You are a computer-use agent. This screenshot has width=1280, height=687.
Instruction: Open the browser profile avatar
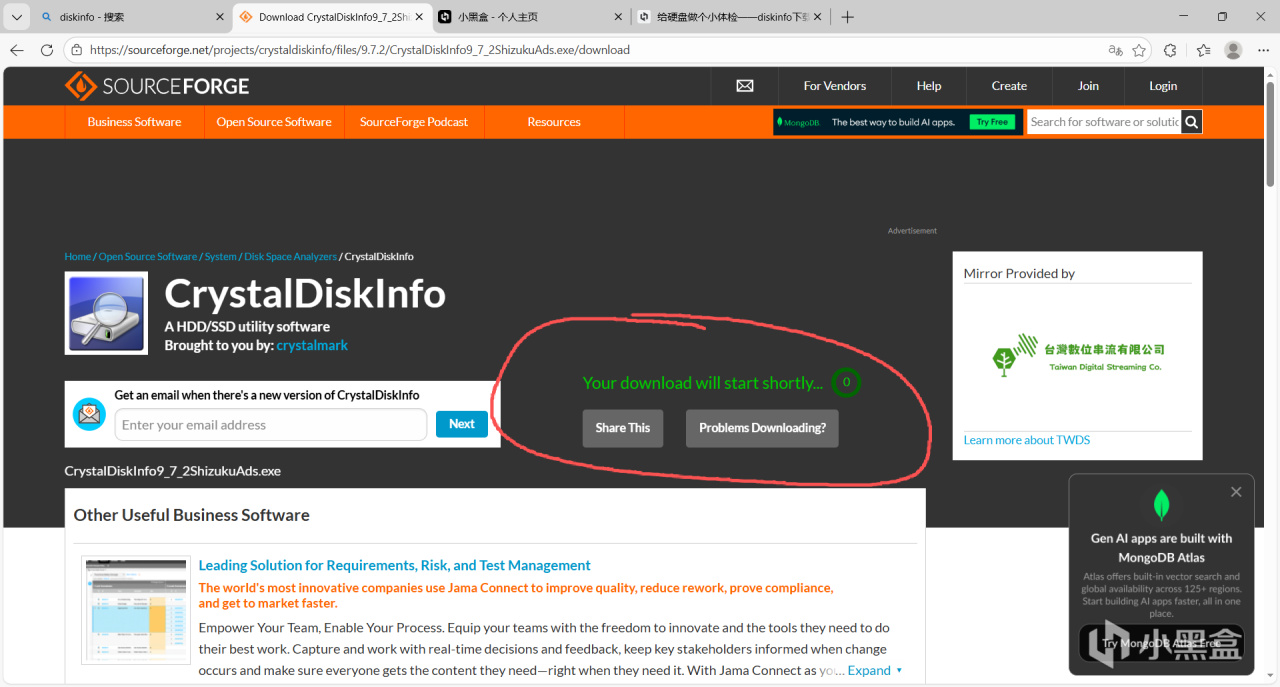(1234, 50)
